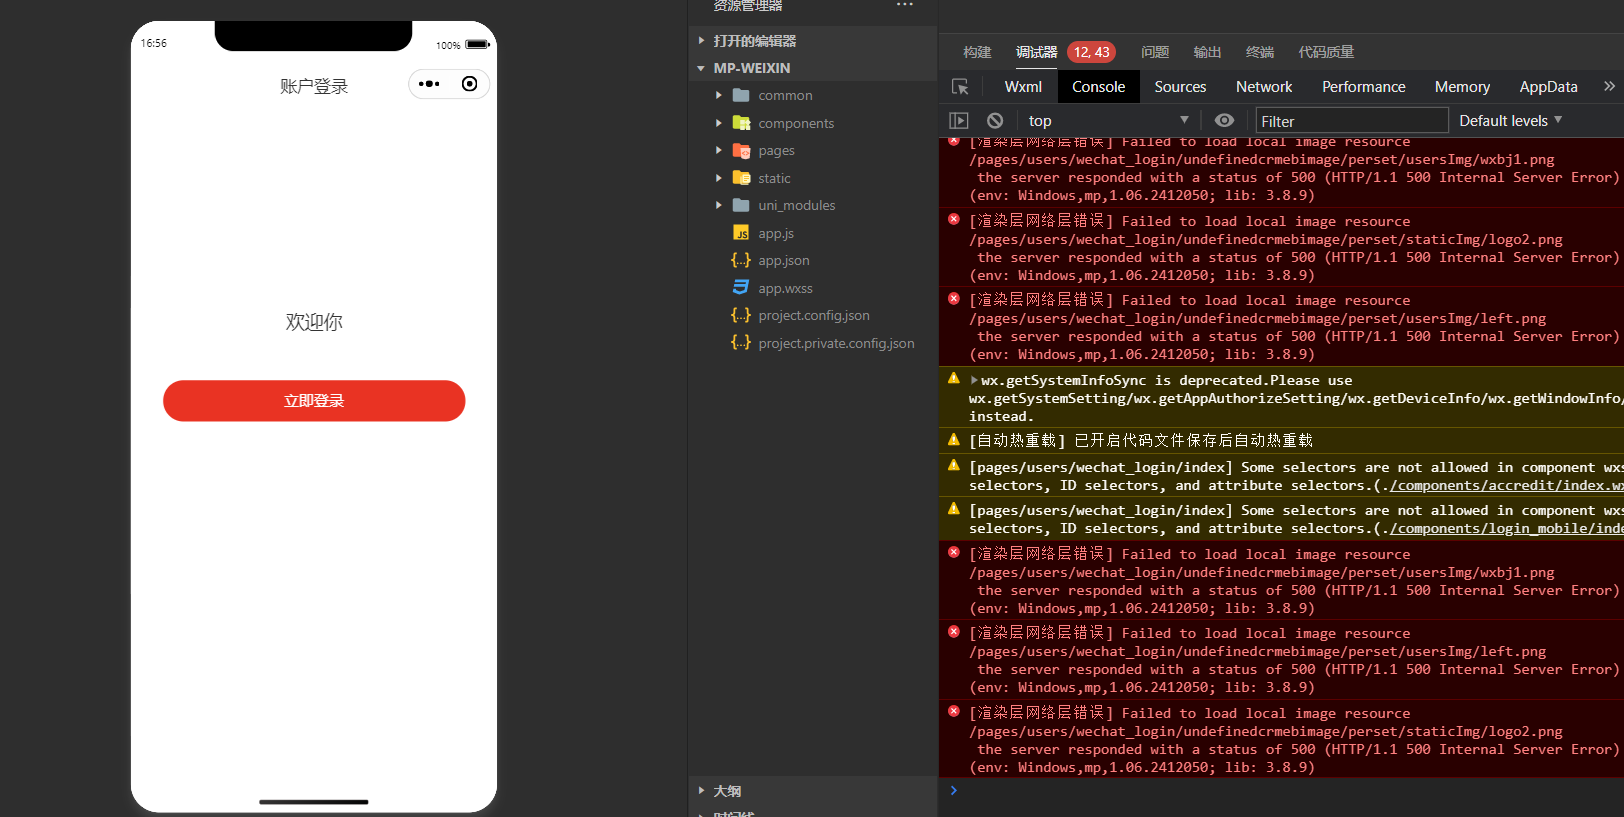Viewport: 1624px width, 817px height.
Task: Click the console Filter input field
Action: coord(1352,121)
